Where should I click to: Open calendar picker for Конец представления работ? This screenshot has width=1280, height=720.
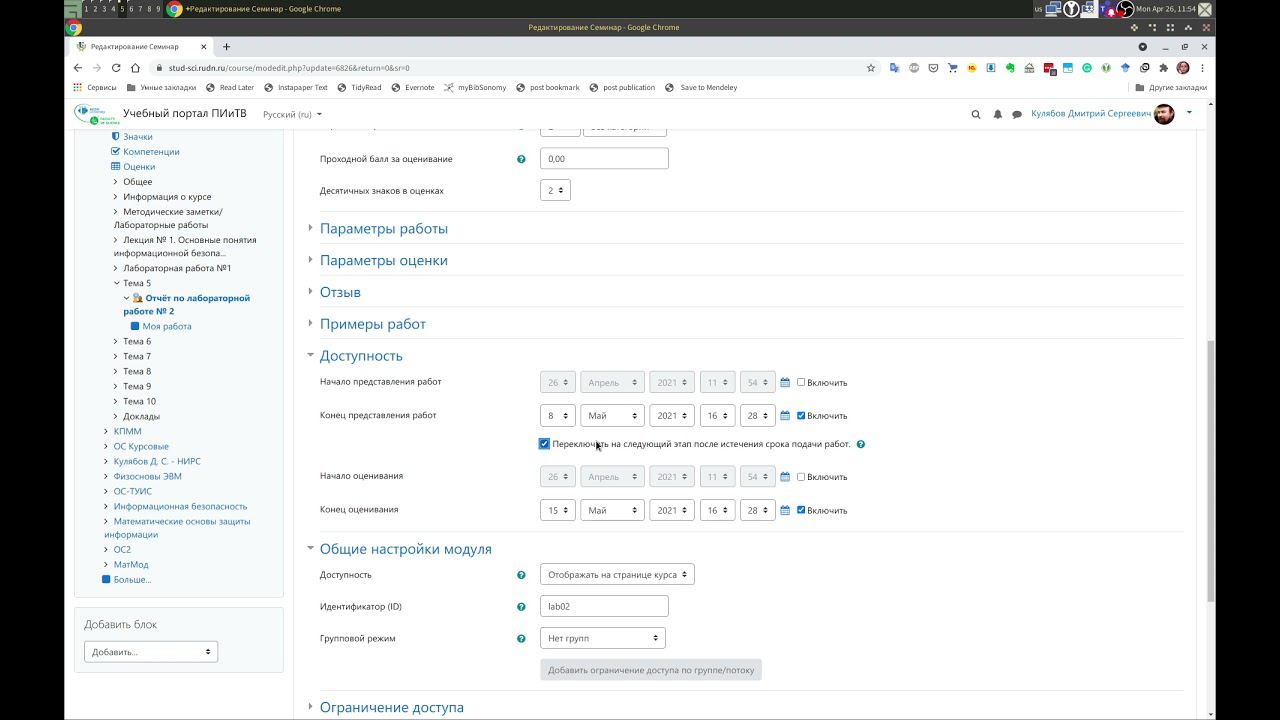(785, 415)
